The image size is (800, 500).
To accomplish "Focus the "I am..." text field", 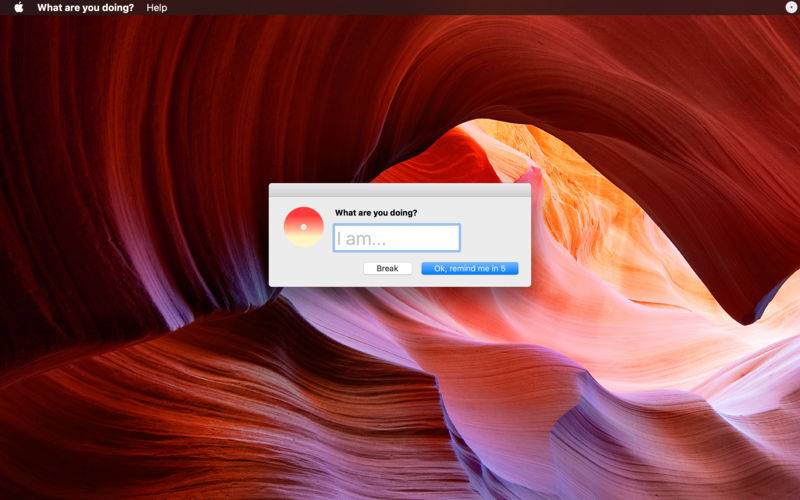I will coord(396,238).
